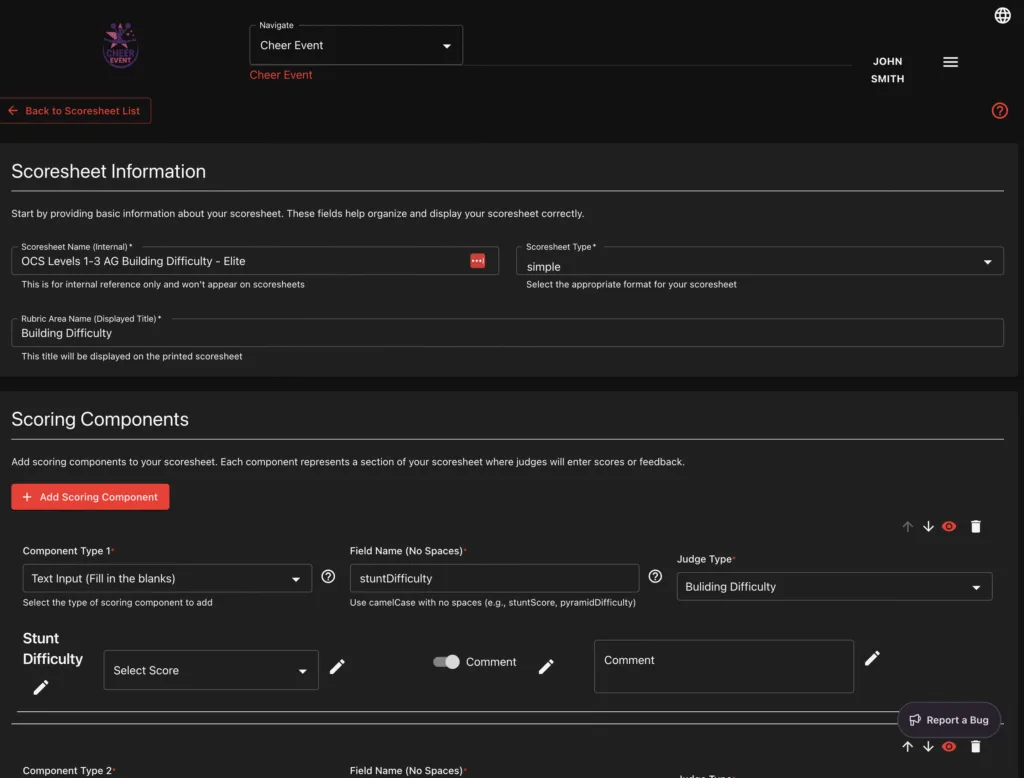Click the red help question mark icon

(999, 111)
